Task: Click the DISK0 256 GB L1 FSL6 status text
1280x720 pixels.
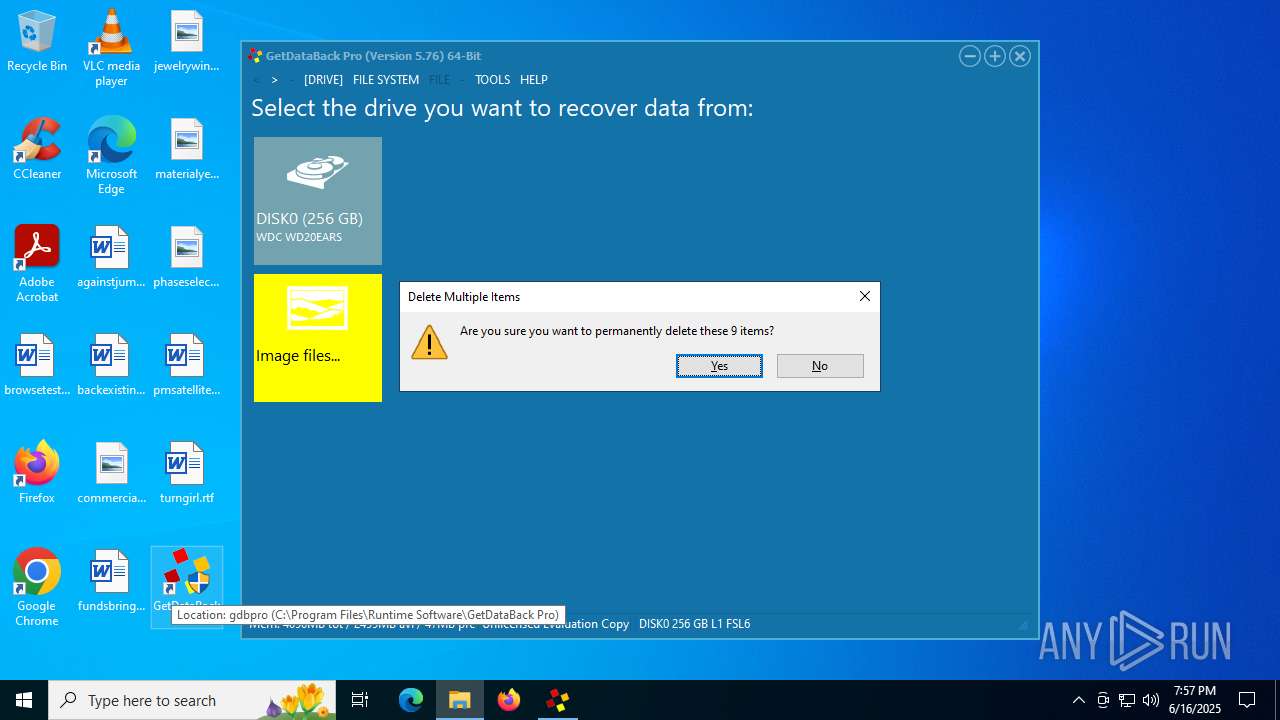Action: [694, 624]
